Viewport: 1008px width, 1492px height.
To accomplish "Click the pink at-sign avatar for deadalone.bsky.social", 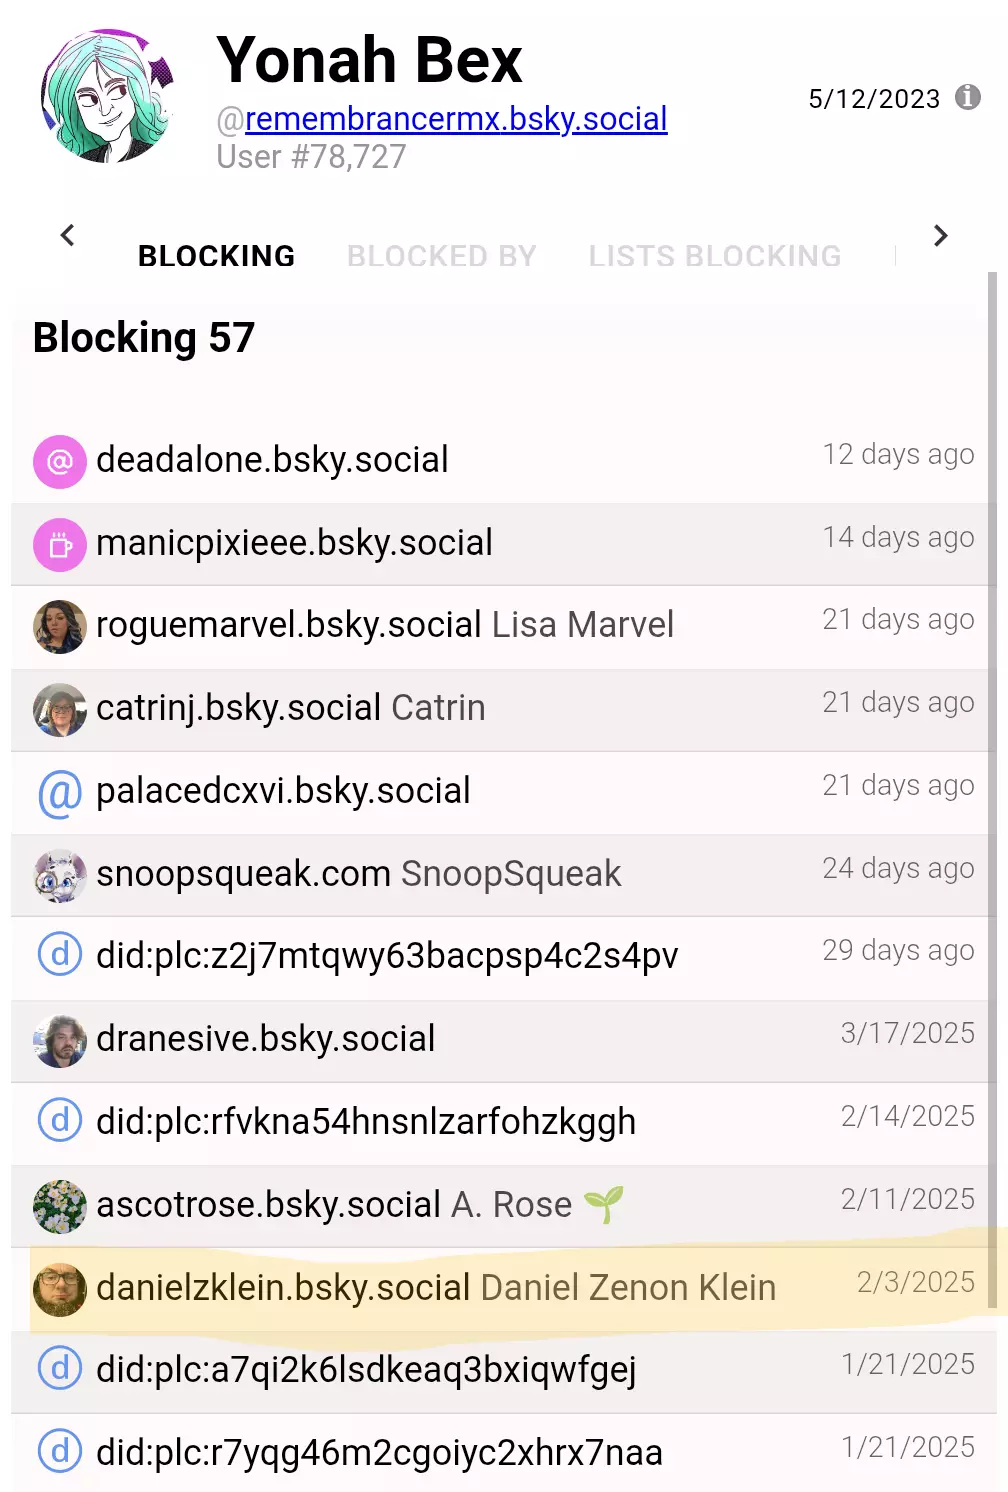I will (x=60, y=461).
